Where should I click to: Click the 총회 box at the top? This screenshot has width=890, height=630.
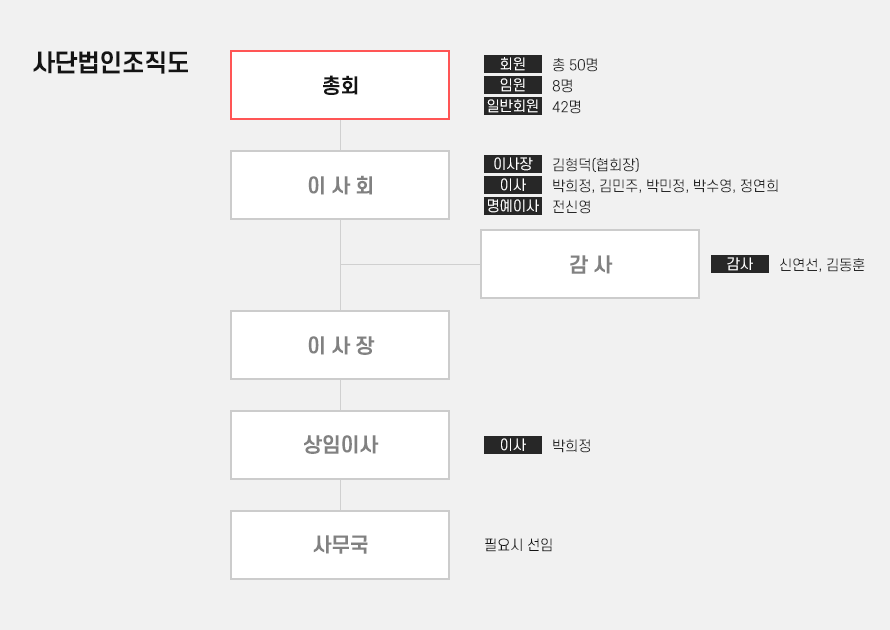[x=340, y=85]
